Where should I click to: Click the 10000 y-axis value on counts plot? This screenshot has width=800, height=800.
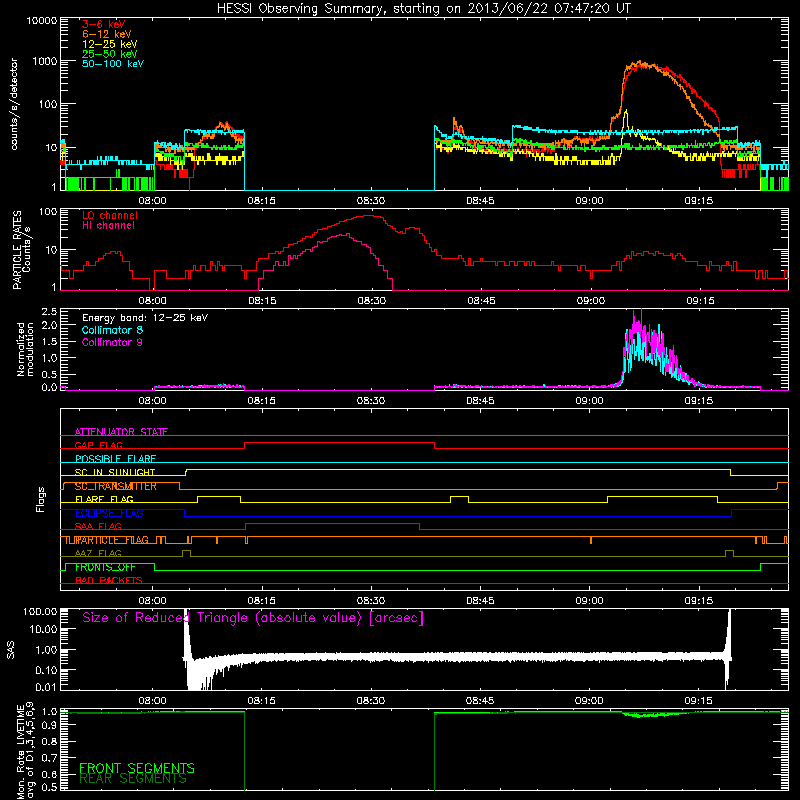(x=41, y=20)
